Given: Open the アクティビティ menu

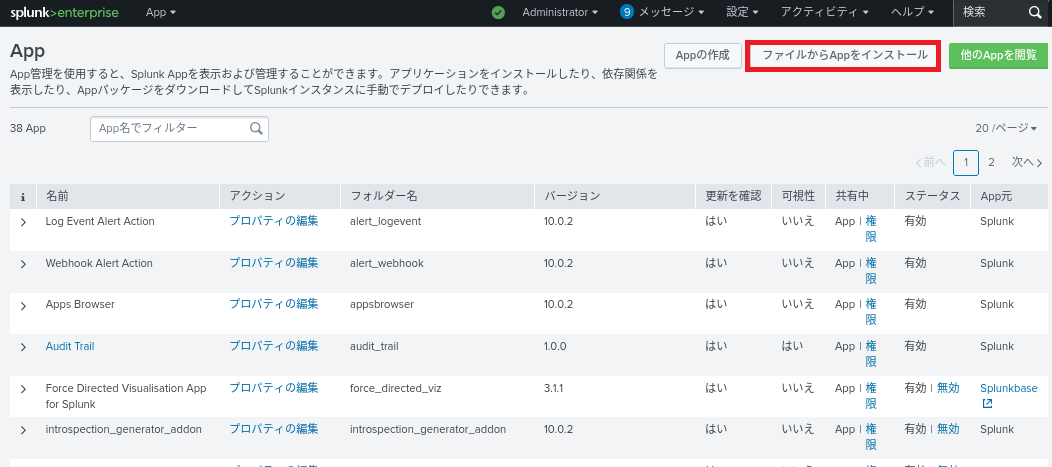Looking at the screenshot, I should tap(824, 12).
